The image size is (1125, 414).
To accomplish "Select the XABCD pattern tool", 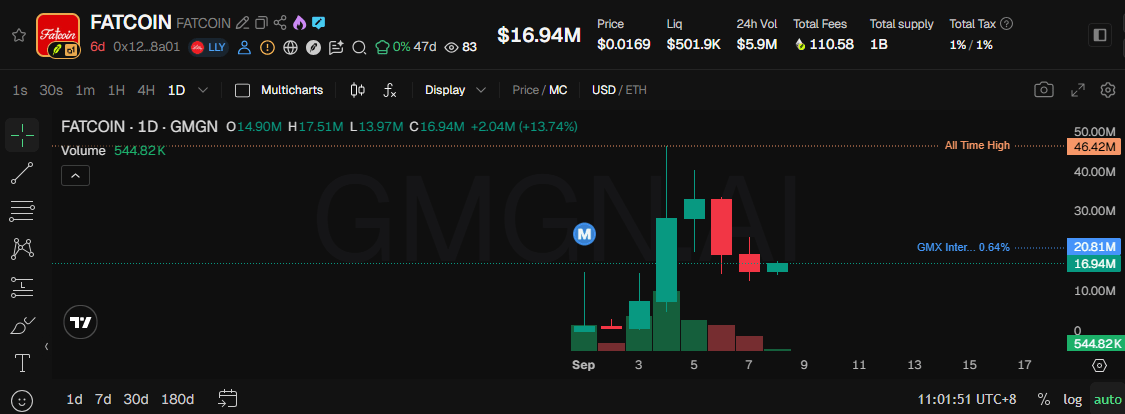I will (x=22, y=250).
